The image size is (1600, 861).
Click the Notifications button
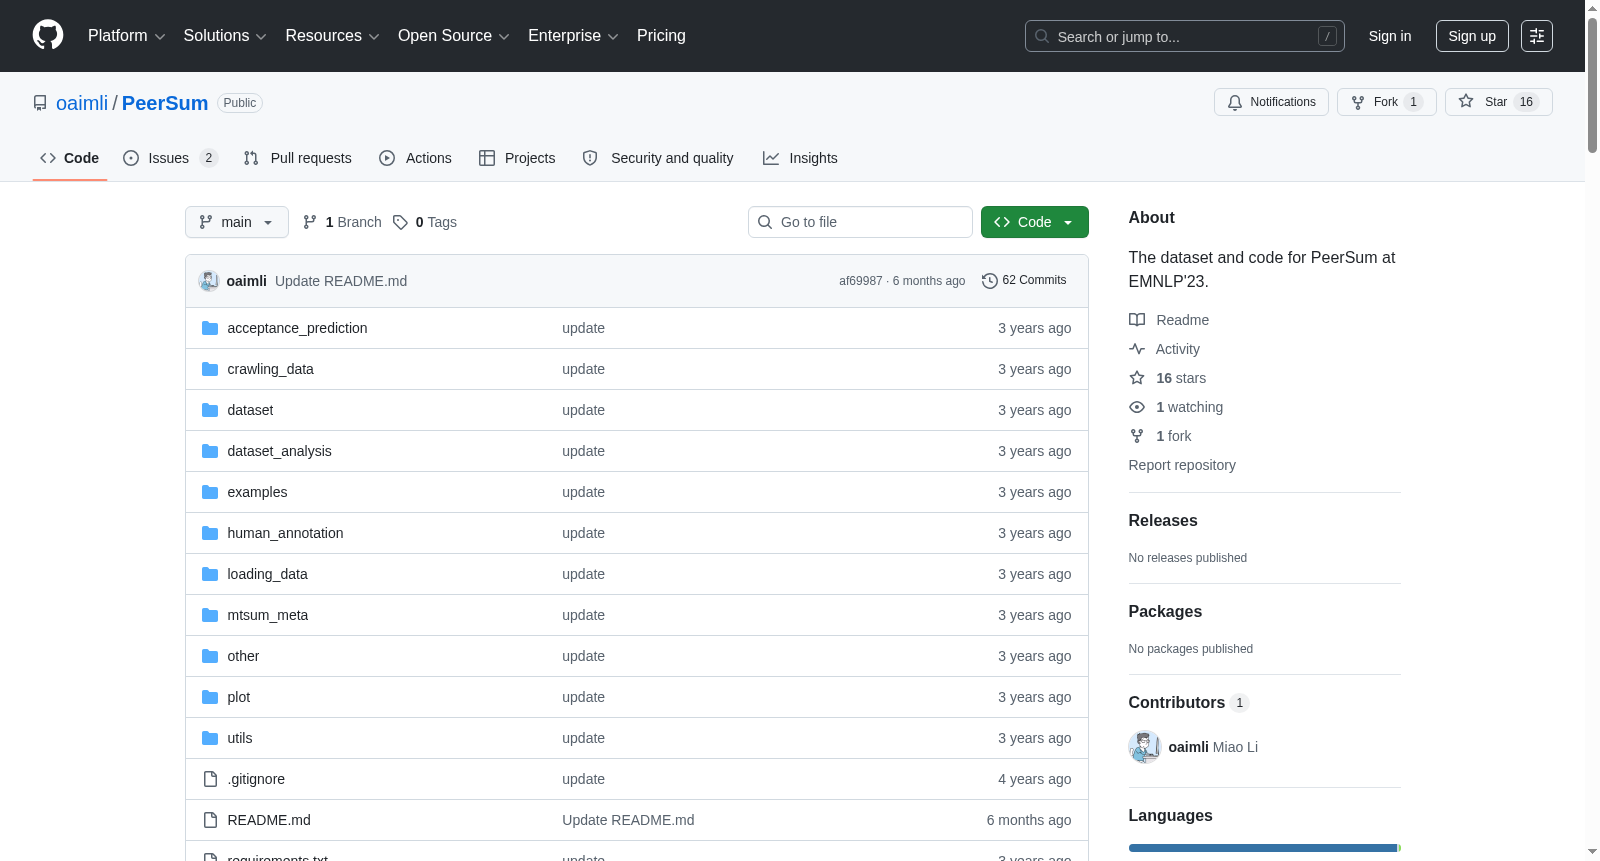tap(1271, 102)
